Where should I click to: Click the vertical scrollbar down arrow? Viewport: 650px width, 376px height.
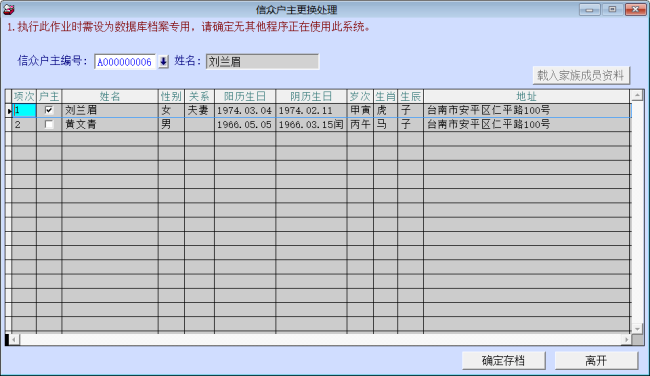(x=637, y=329)
